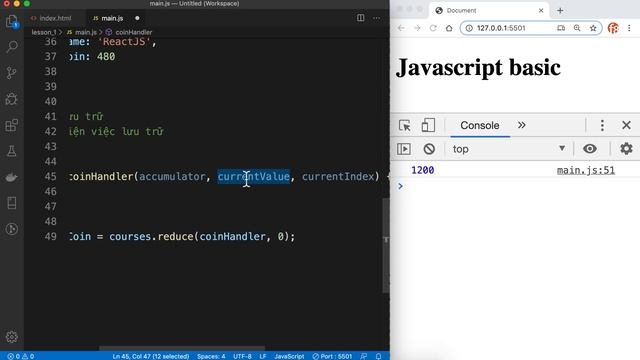This screenshot has height=360, width=640.
Task: Change indentation via Spaces: 4
Action: [211, 356]
